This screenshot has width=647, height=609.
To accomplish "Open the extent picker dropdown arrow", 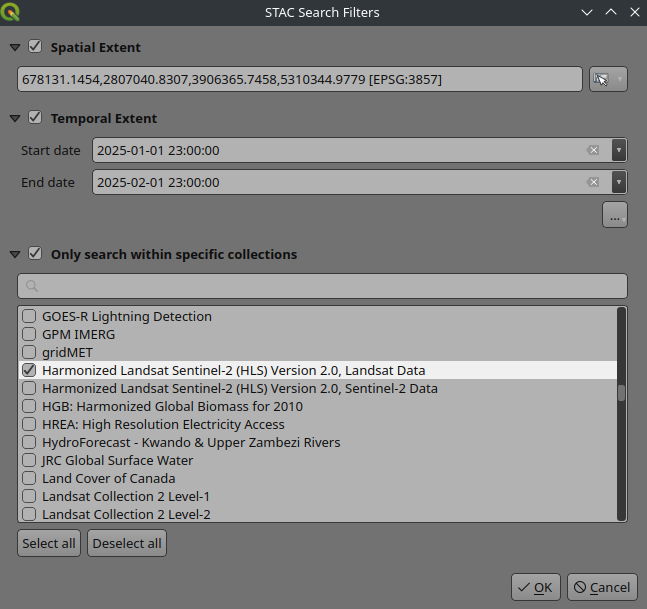I will [619, 79].
